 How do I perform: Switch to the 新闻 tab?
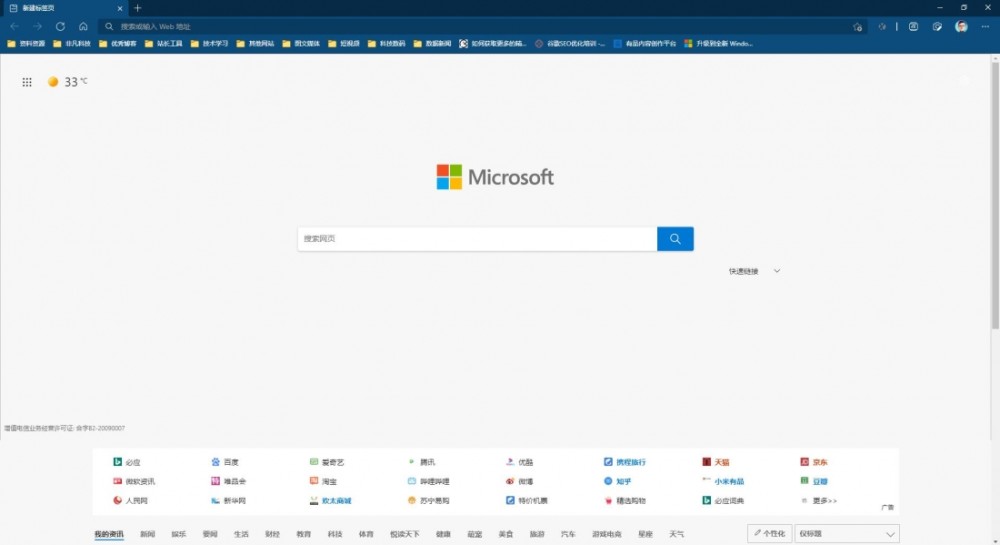coord(147,534)
